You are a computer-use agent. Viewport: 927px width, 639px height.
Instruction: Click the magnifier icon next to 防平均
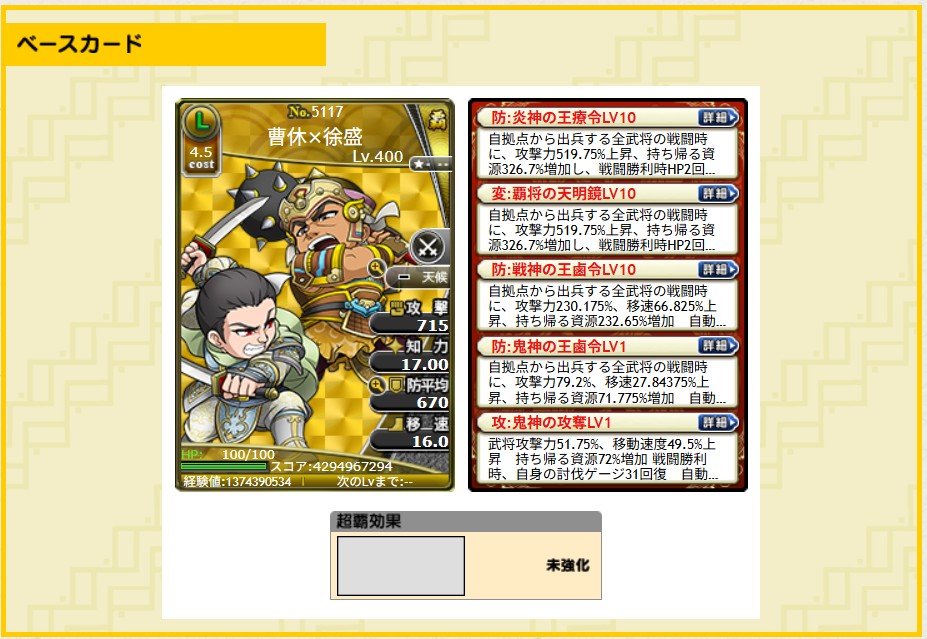pyautogui.click(x=376, y=386)
